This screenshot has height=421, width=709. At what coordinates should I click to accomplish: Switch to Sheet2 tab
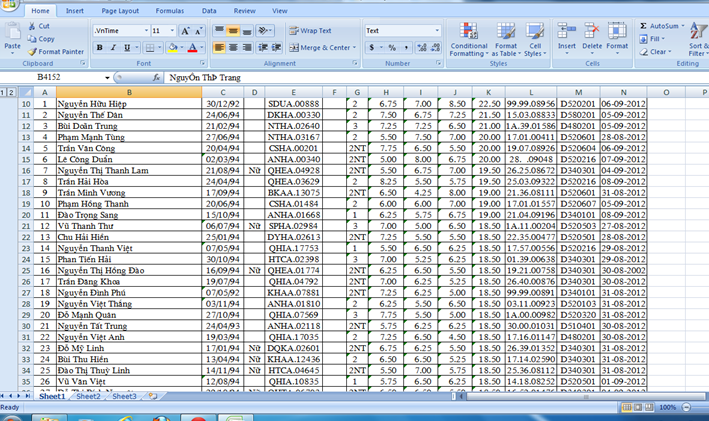[x=88, y=396]
